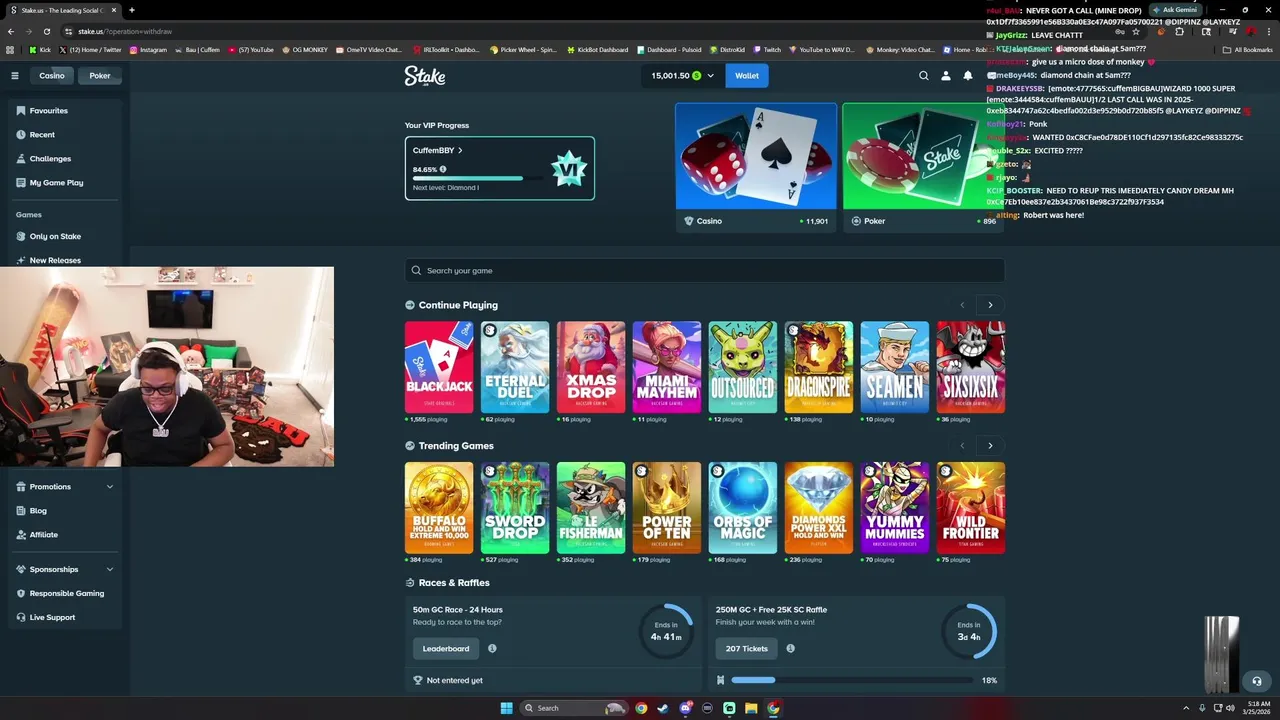Switch to the Casino tab

[x=51, y=76]
